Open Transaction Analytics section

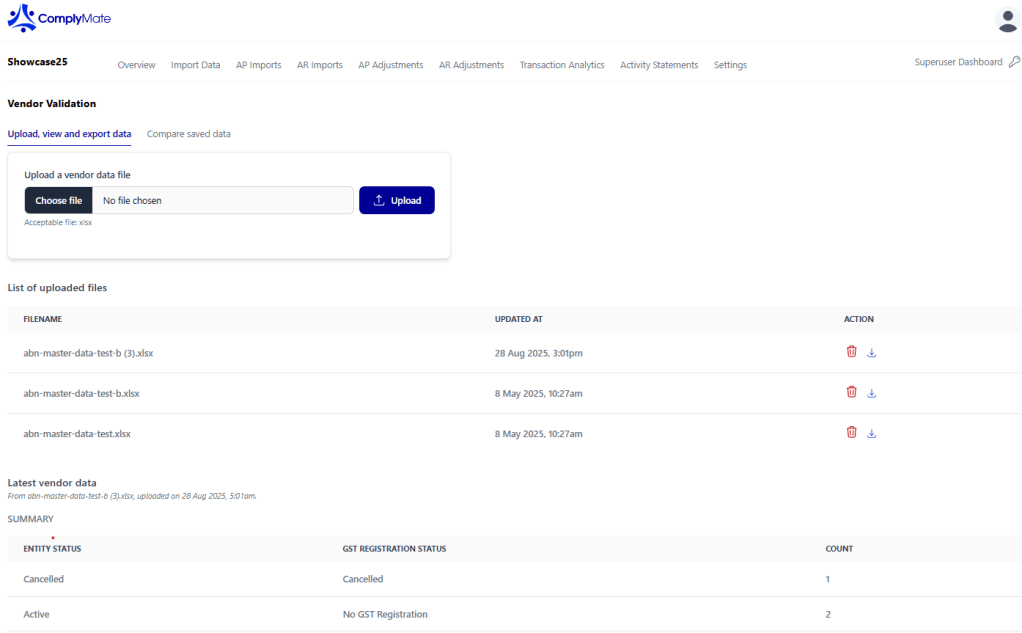[x=561, y=65]
